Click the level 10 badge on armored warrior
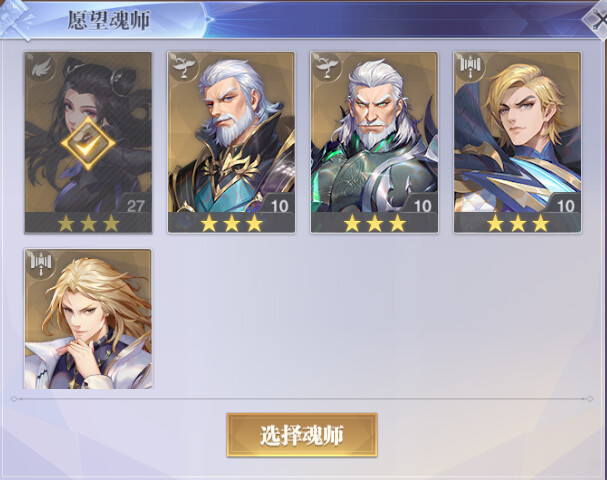The height and width of the screenshot is (480, 607). tap(422, 205)
